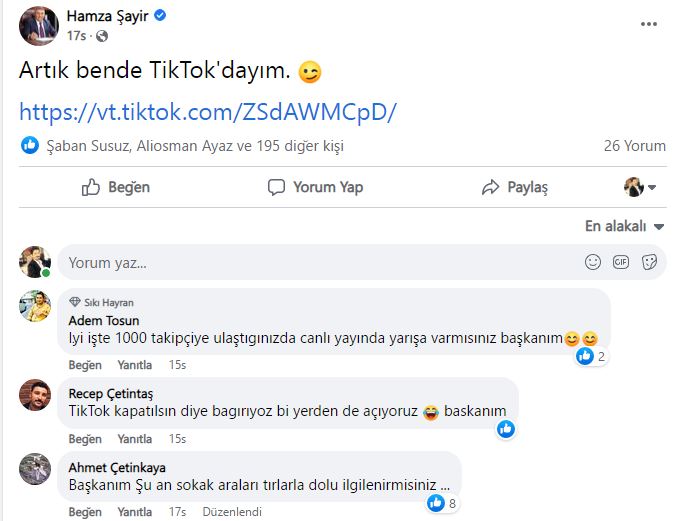Open the profile switcher dropdown beside Paylaş

point(640,187)
